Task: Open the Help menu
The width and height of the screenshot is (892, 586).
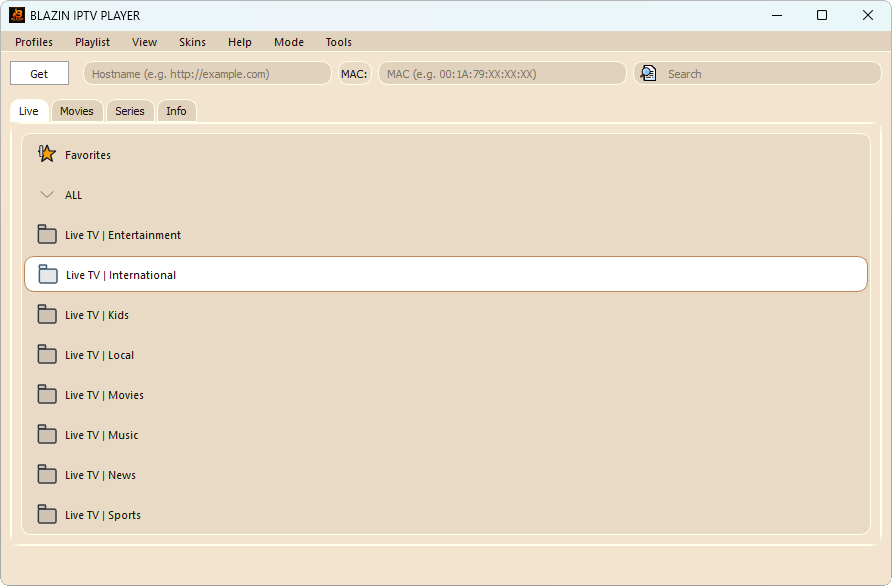Action: tap(239, 42)
